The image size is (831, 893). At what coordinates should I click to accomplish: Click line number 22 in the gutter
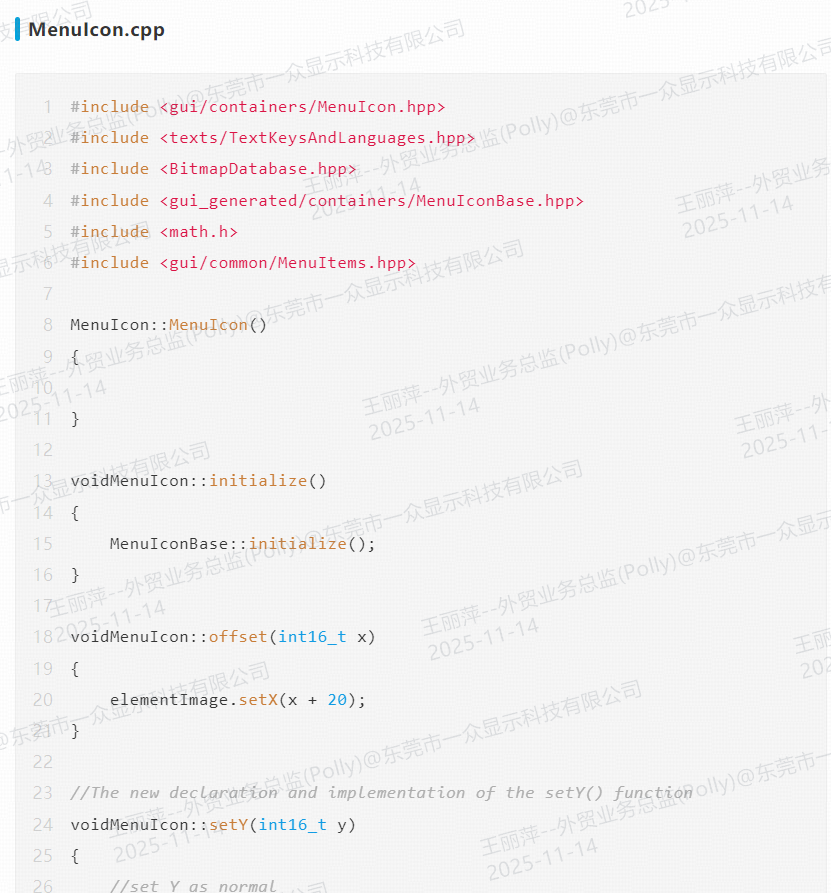coord(42,762)
